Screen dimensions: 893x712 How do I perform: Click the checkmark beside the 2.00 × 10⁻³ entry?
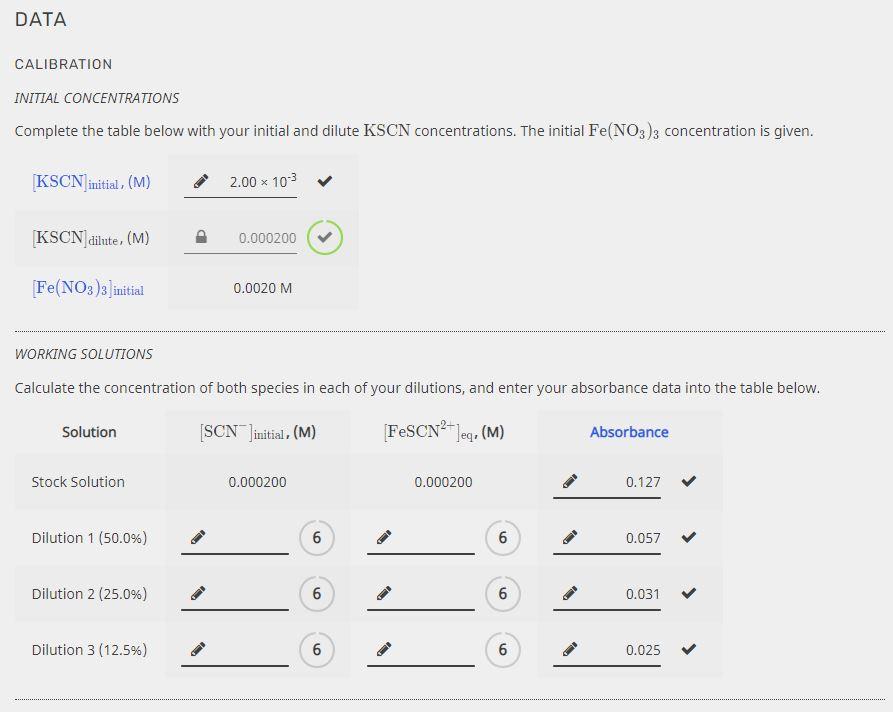(x=323, y=181)
